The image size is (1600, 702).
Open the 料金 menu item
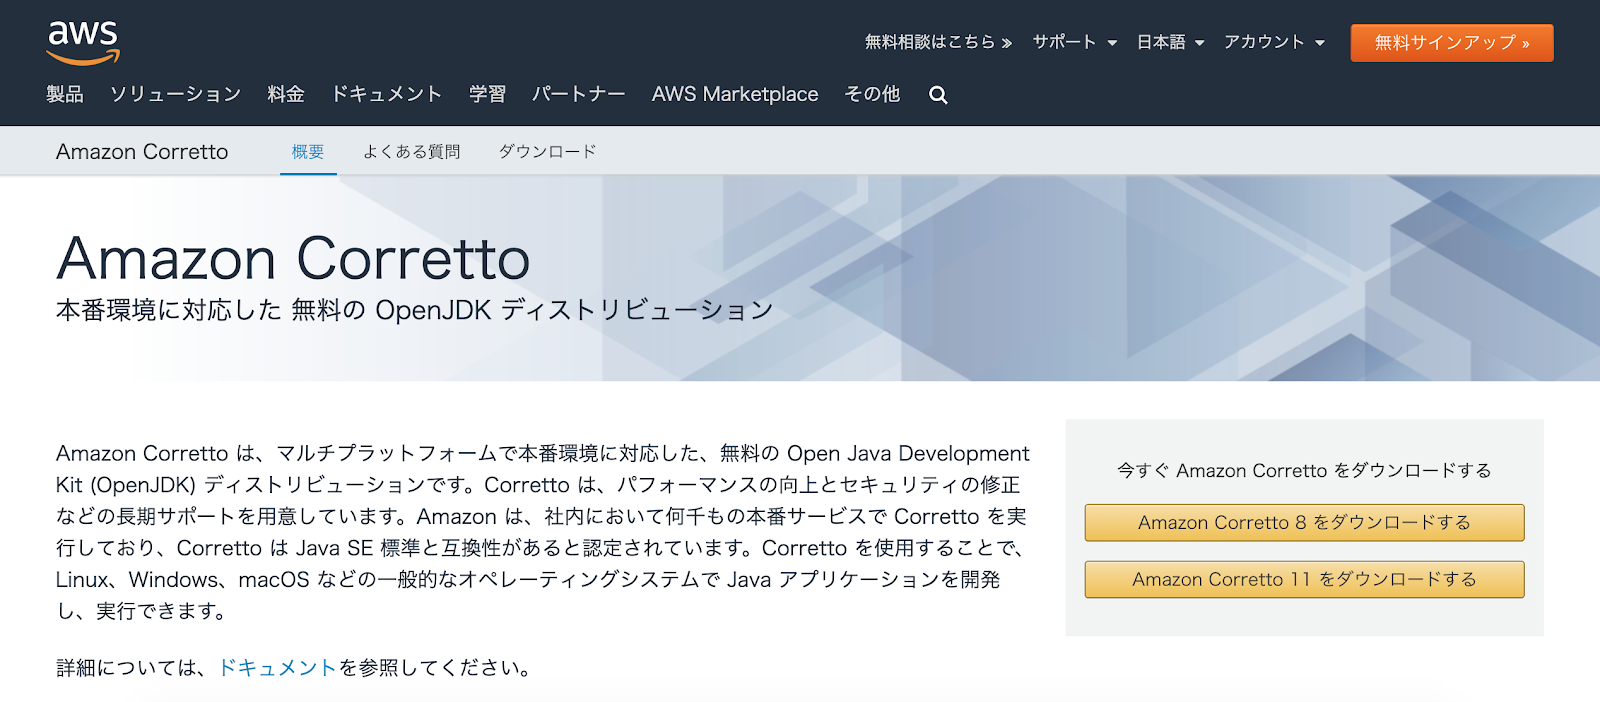286,94
